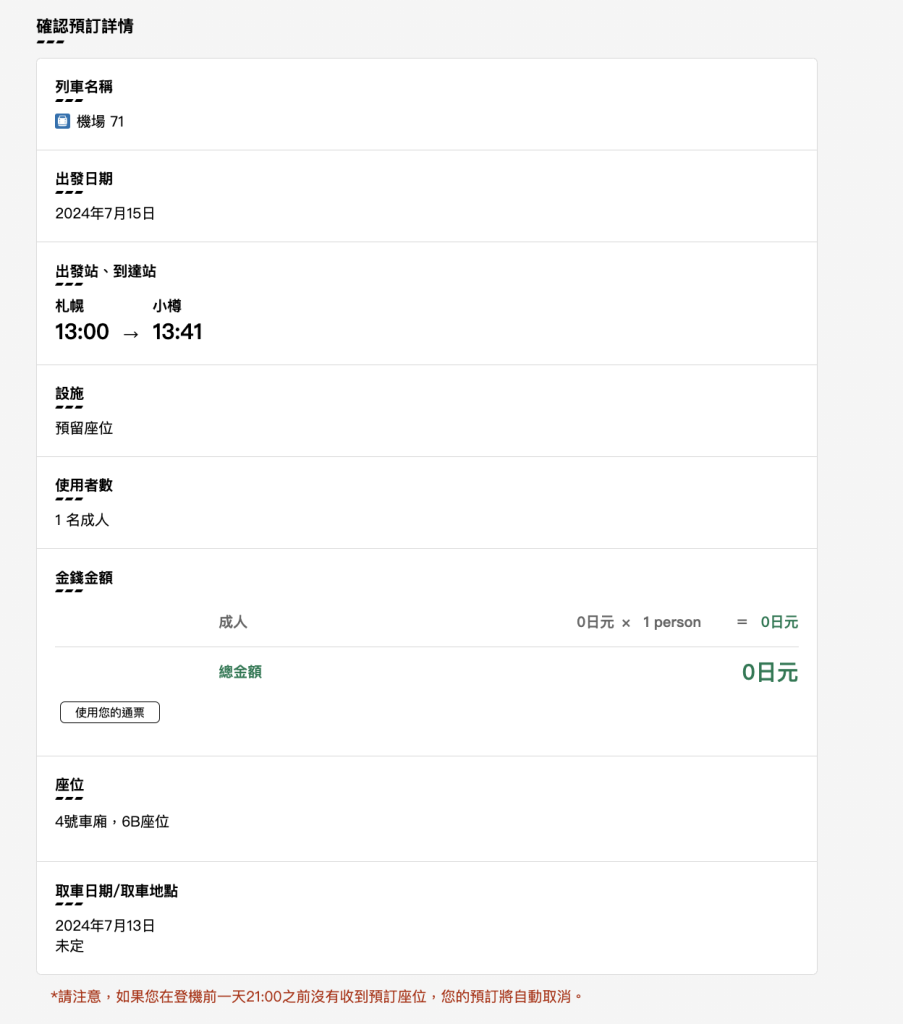Click the 出發站、到達站 section label

(105, 271)
